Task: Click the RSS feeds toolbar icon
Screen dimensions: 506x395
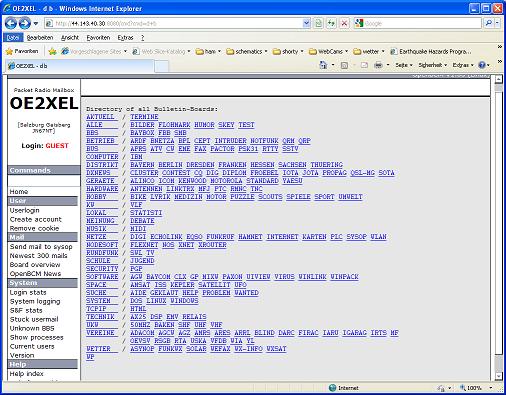Action: [344, 65]
